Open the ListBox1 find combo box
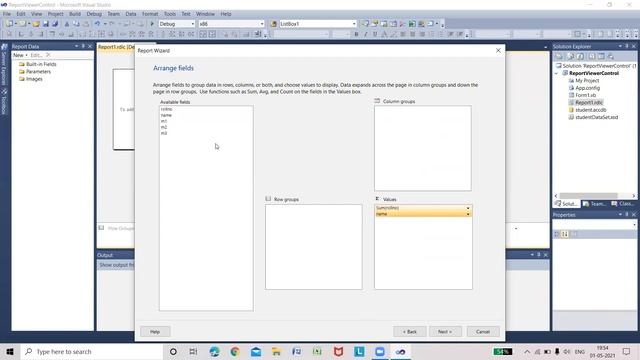Screen dimensions: 640x360 [318, 24]
